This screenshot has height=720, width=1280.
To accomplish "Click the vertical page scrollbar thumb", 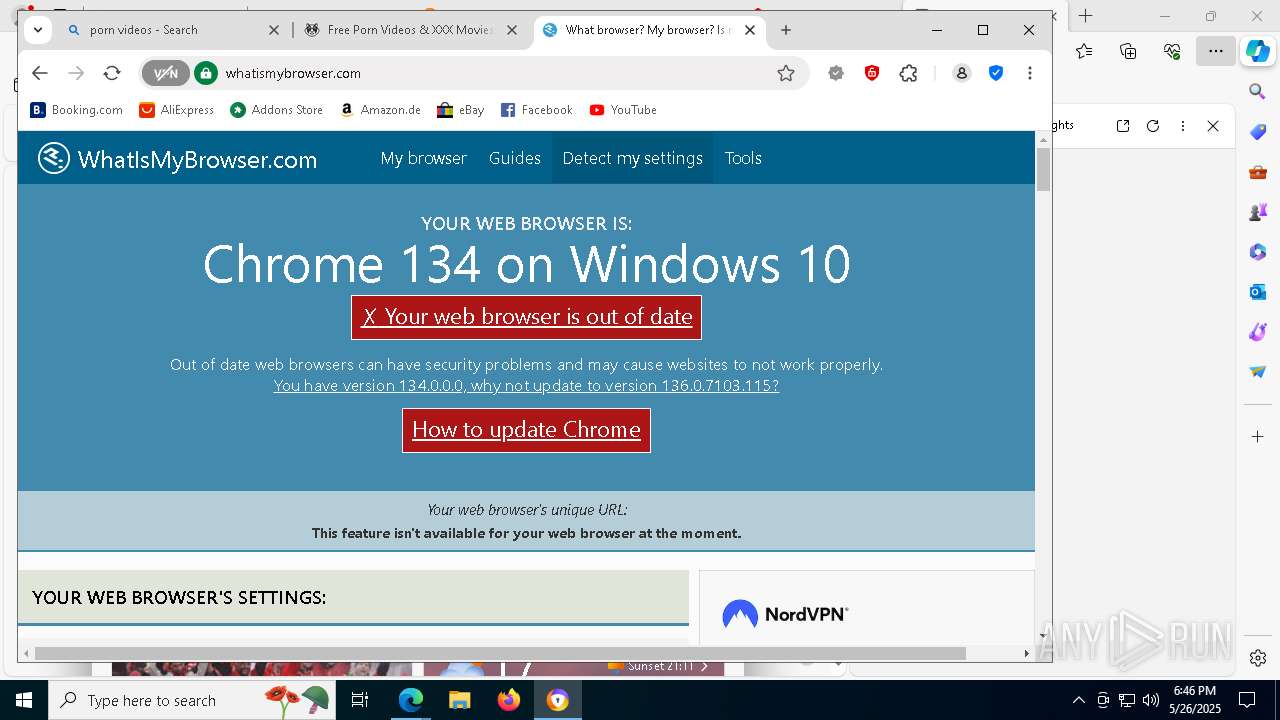I will pos(1043,169).
